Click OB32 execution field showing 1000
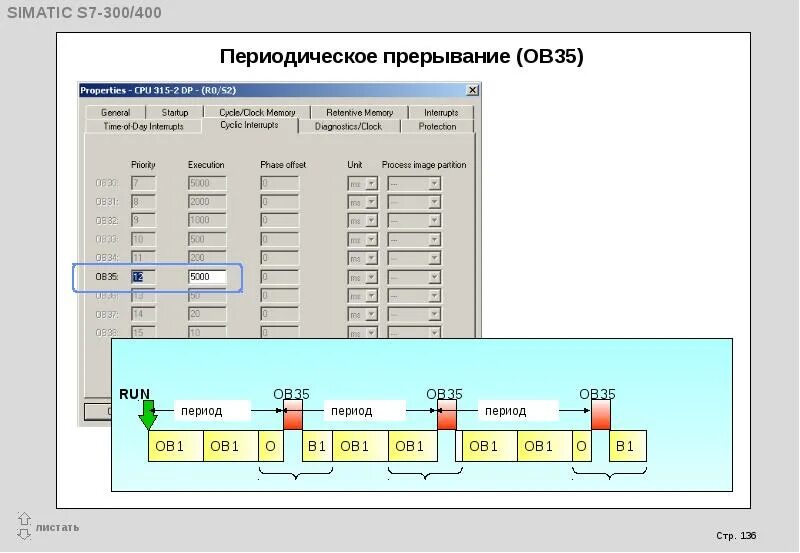 207,220
